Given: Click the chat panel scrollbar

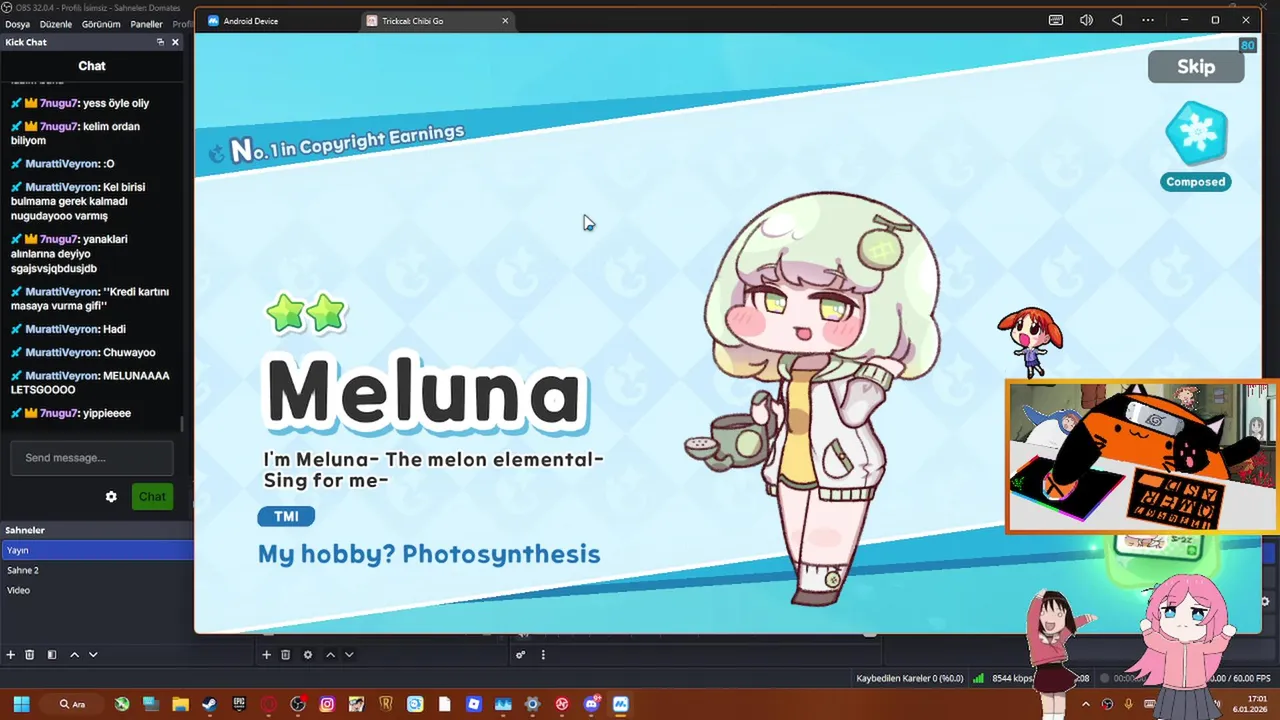Looking at the screenshot, I should [x=181, y=423].
